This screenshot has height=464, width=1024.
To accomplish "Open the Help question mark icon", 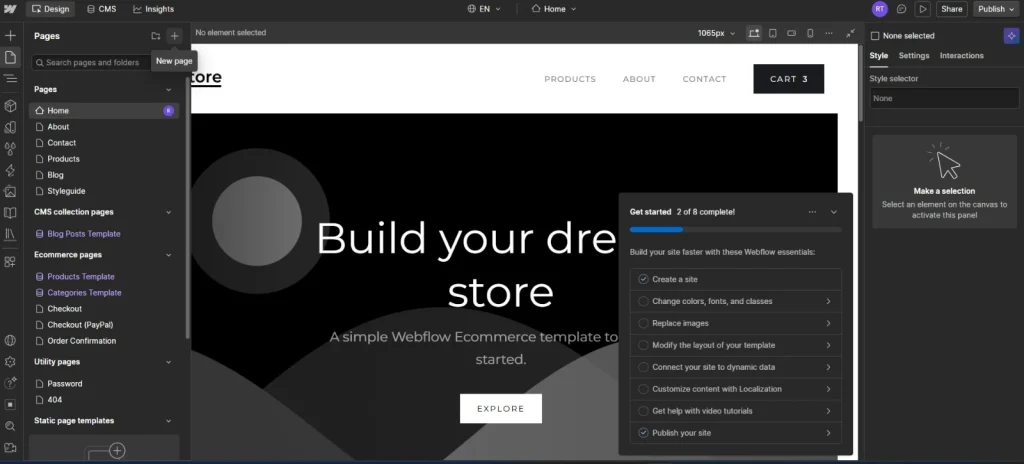I will (x=10, y=383).
